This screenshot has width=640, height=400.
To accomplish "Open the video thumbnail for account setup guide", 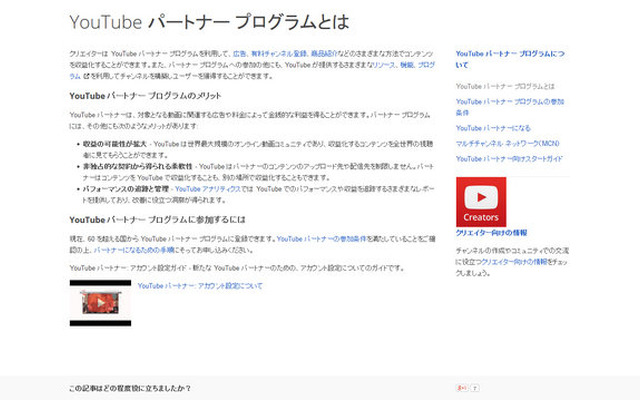I will 100,303.
